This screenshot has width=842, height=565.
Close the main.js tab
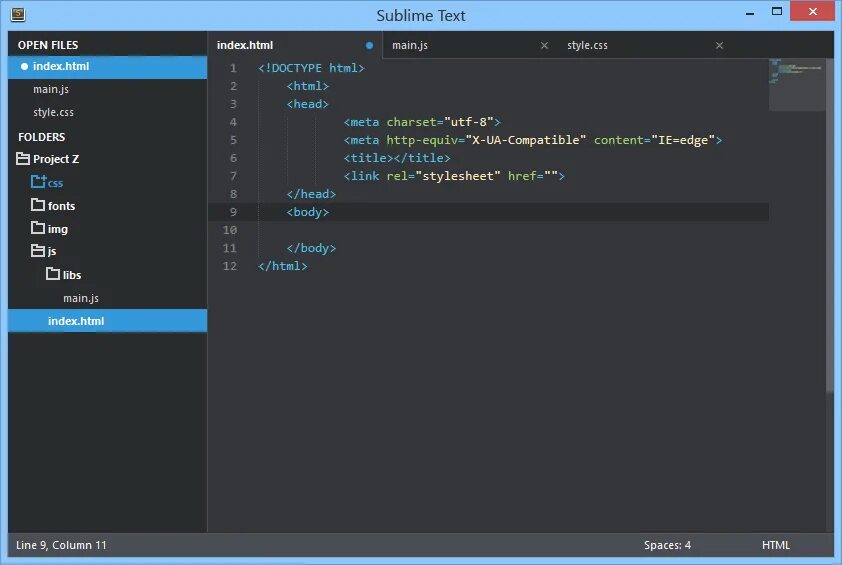coord(544,46)
